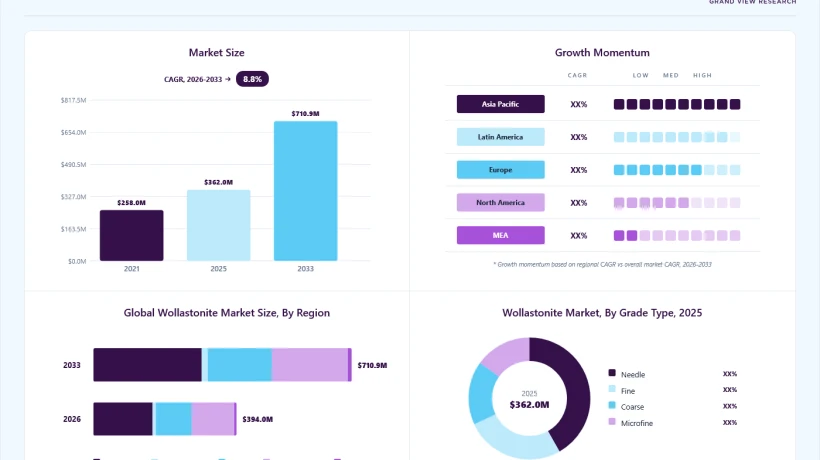
Task: Click the Coarse legend color swatch
Action: click(612, 405)
